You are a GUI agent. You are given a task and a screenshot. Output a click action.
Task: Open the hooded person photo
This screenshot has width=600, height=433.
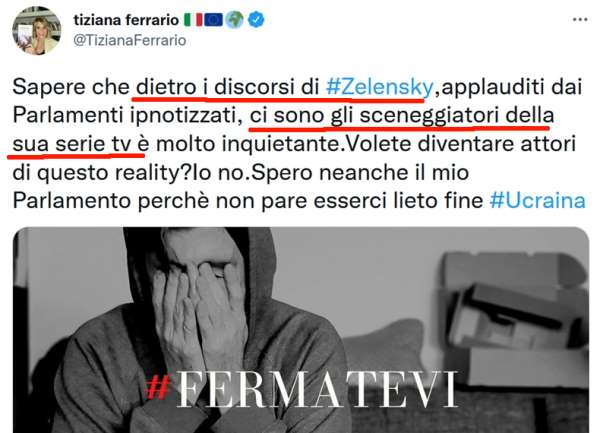[x=301, y=330]
